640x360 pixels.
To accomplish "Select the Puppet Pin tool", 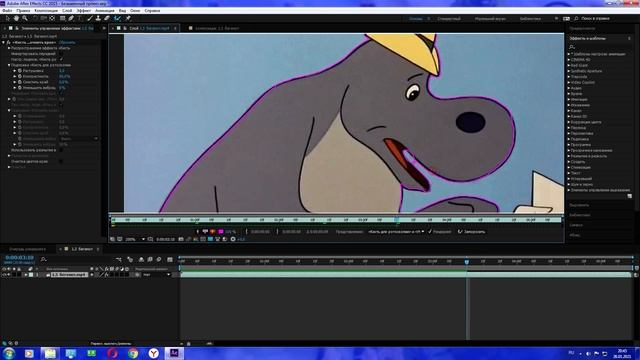I will tap(128, 18).
